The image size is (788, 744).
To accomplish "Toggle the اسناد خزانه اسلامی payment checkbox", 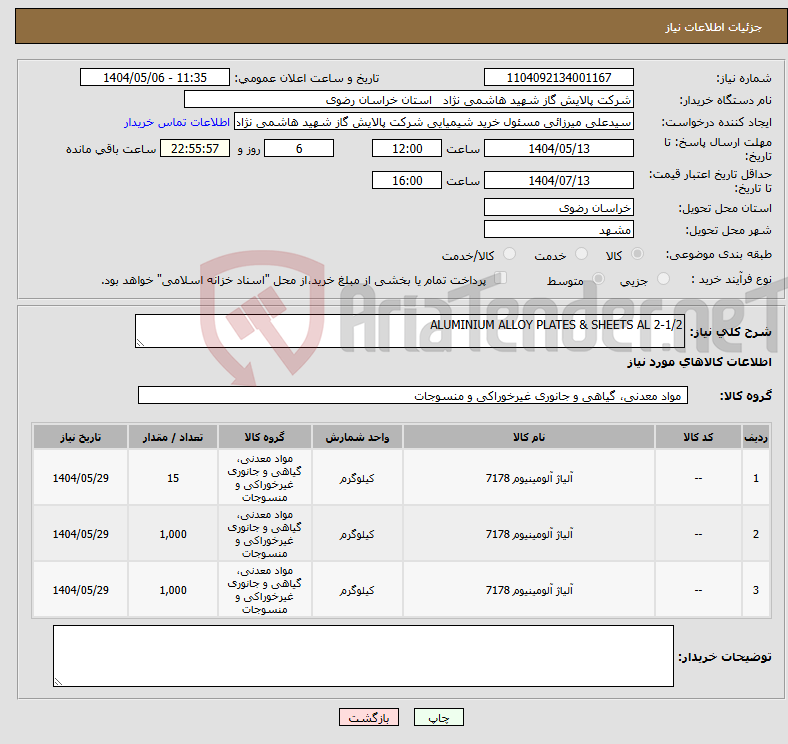I will [x=501, y=277].
